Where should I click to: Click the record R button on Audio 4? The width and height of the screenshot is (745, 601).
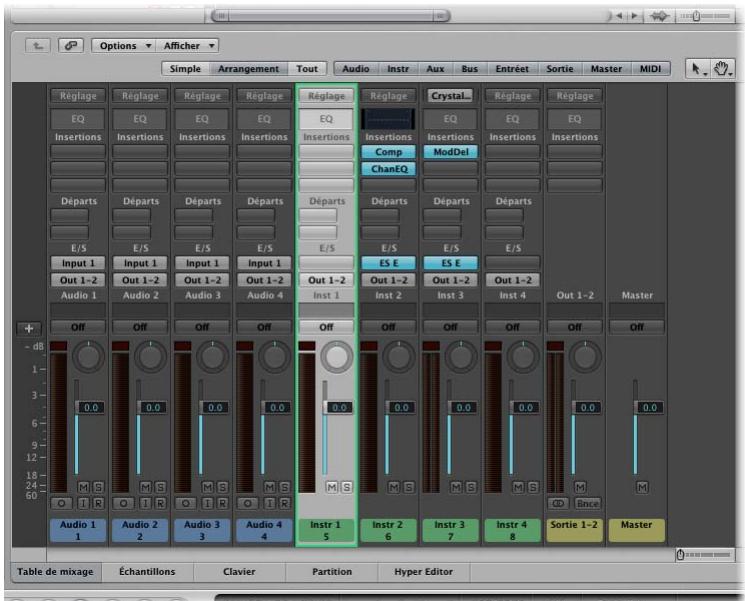pos(284,503)
